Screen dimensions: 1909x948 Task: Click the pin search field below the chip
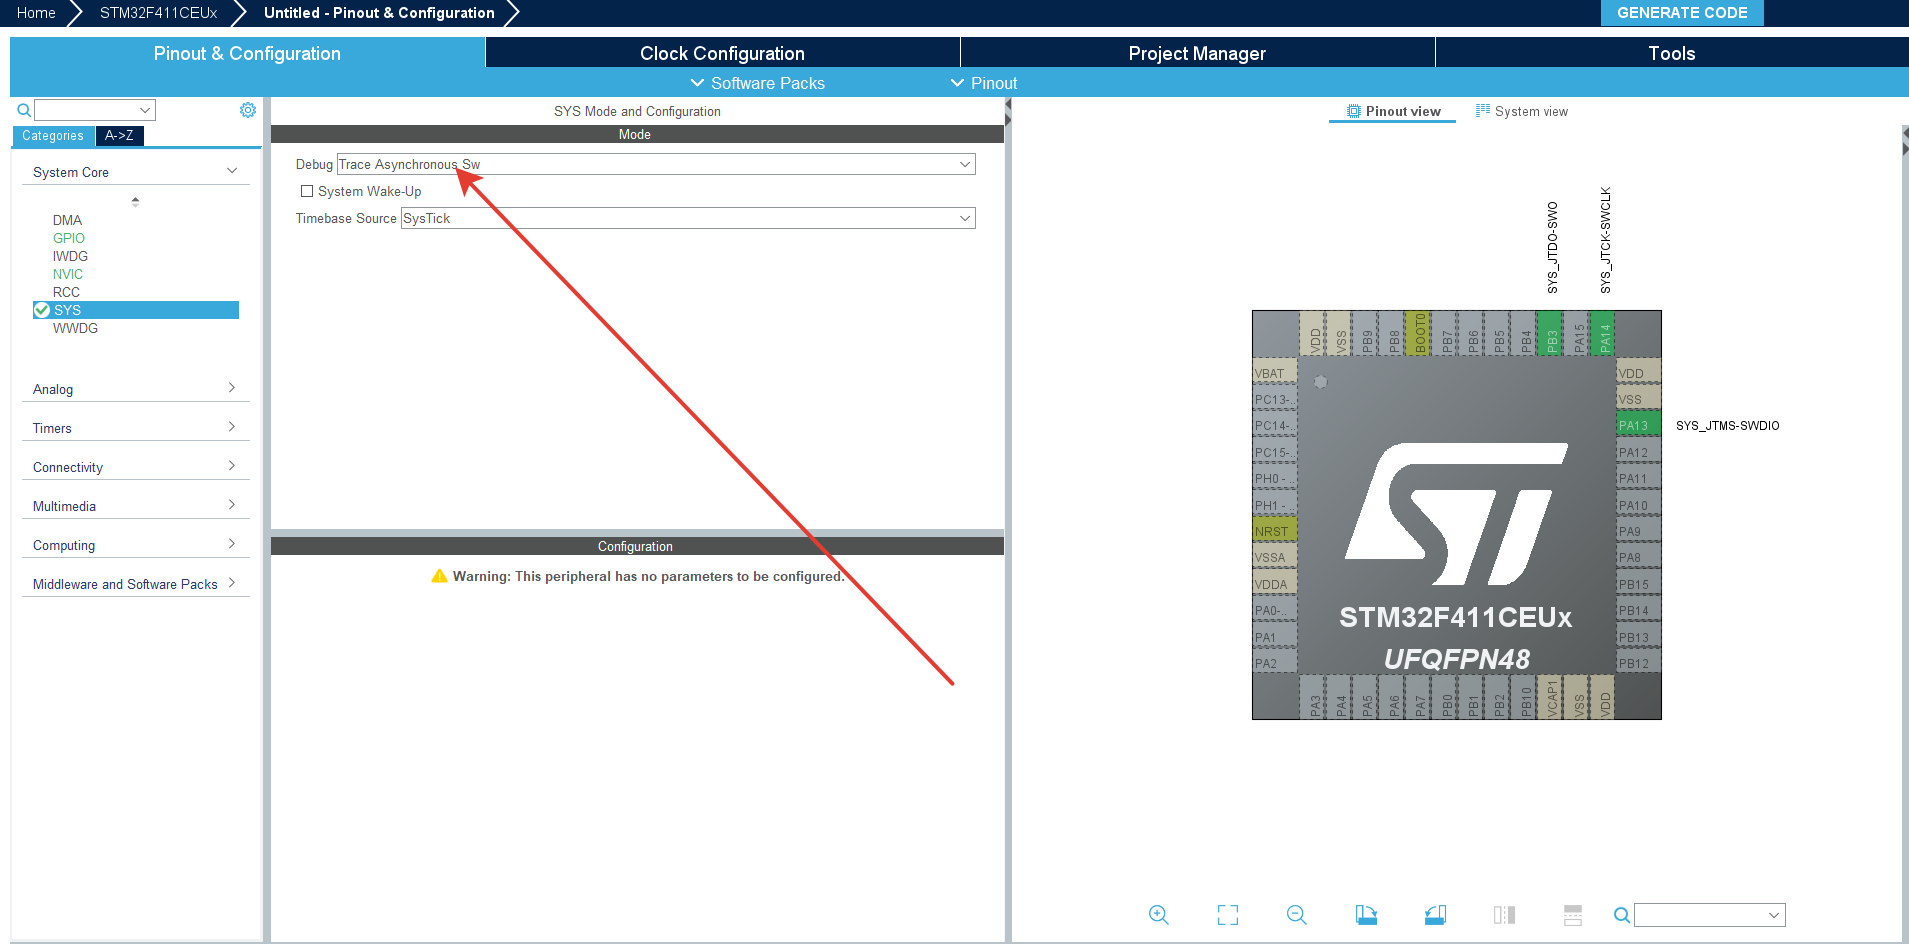pos(1700,915)
